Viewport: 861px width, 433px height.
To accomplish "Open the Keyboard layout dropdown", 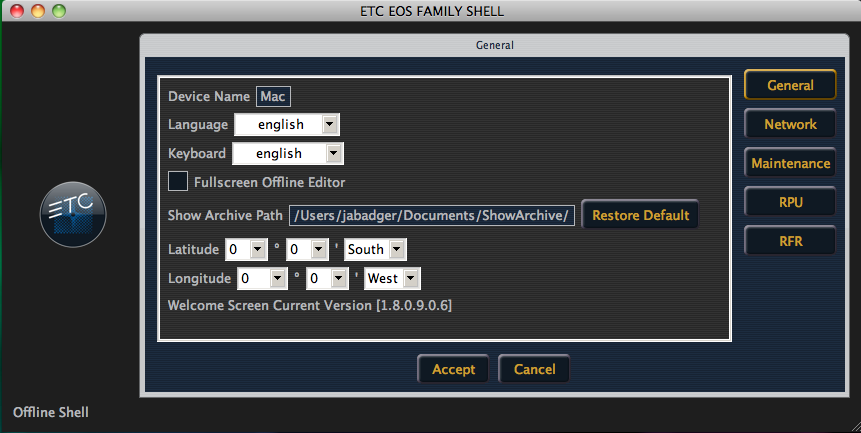I will point(288,153).
